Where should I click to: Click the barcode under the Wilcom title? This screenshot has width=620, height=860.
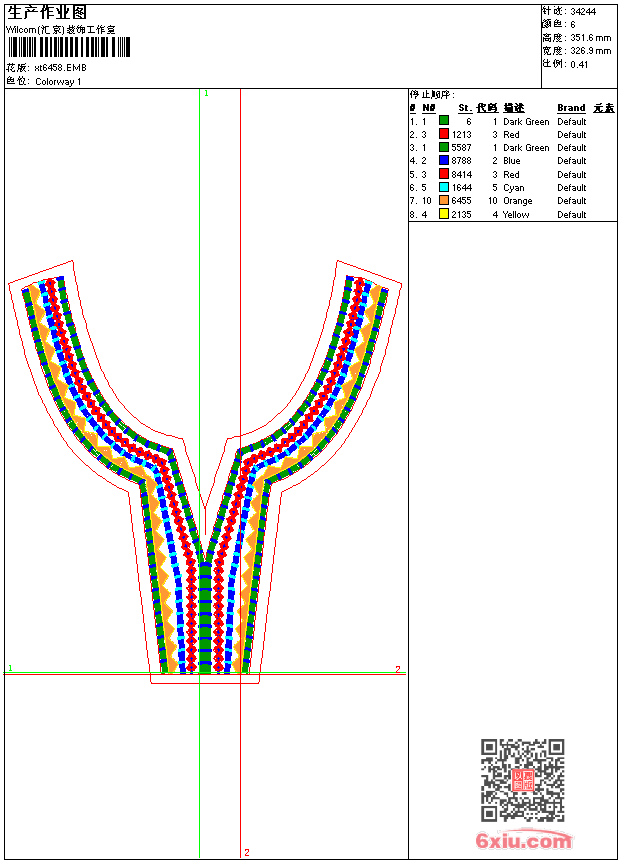coord(69,47)
